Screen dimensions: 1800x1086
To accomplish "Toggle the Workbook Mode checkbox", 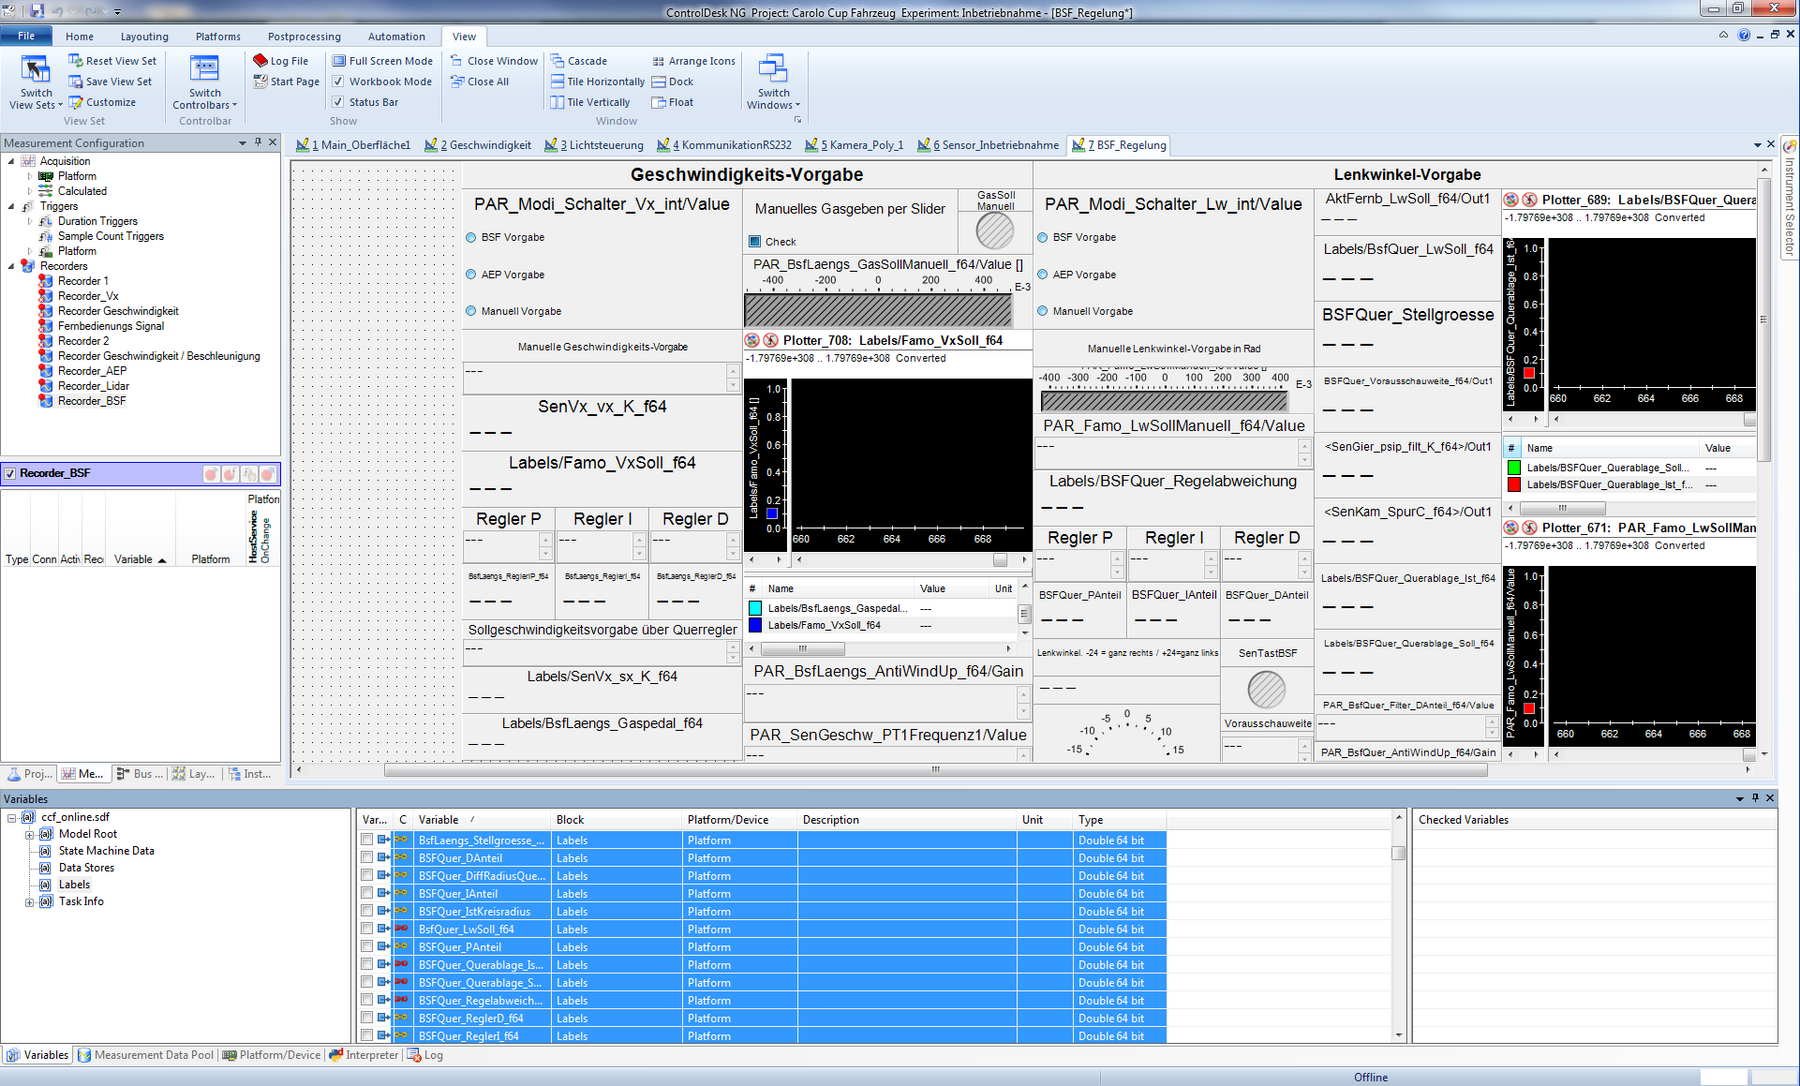I will (339, 82).
